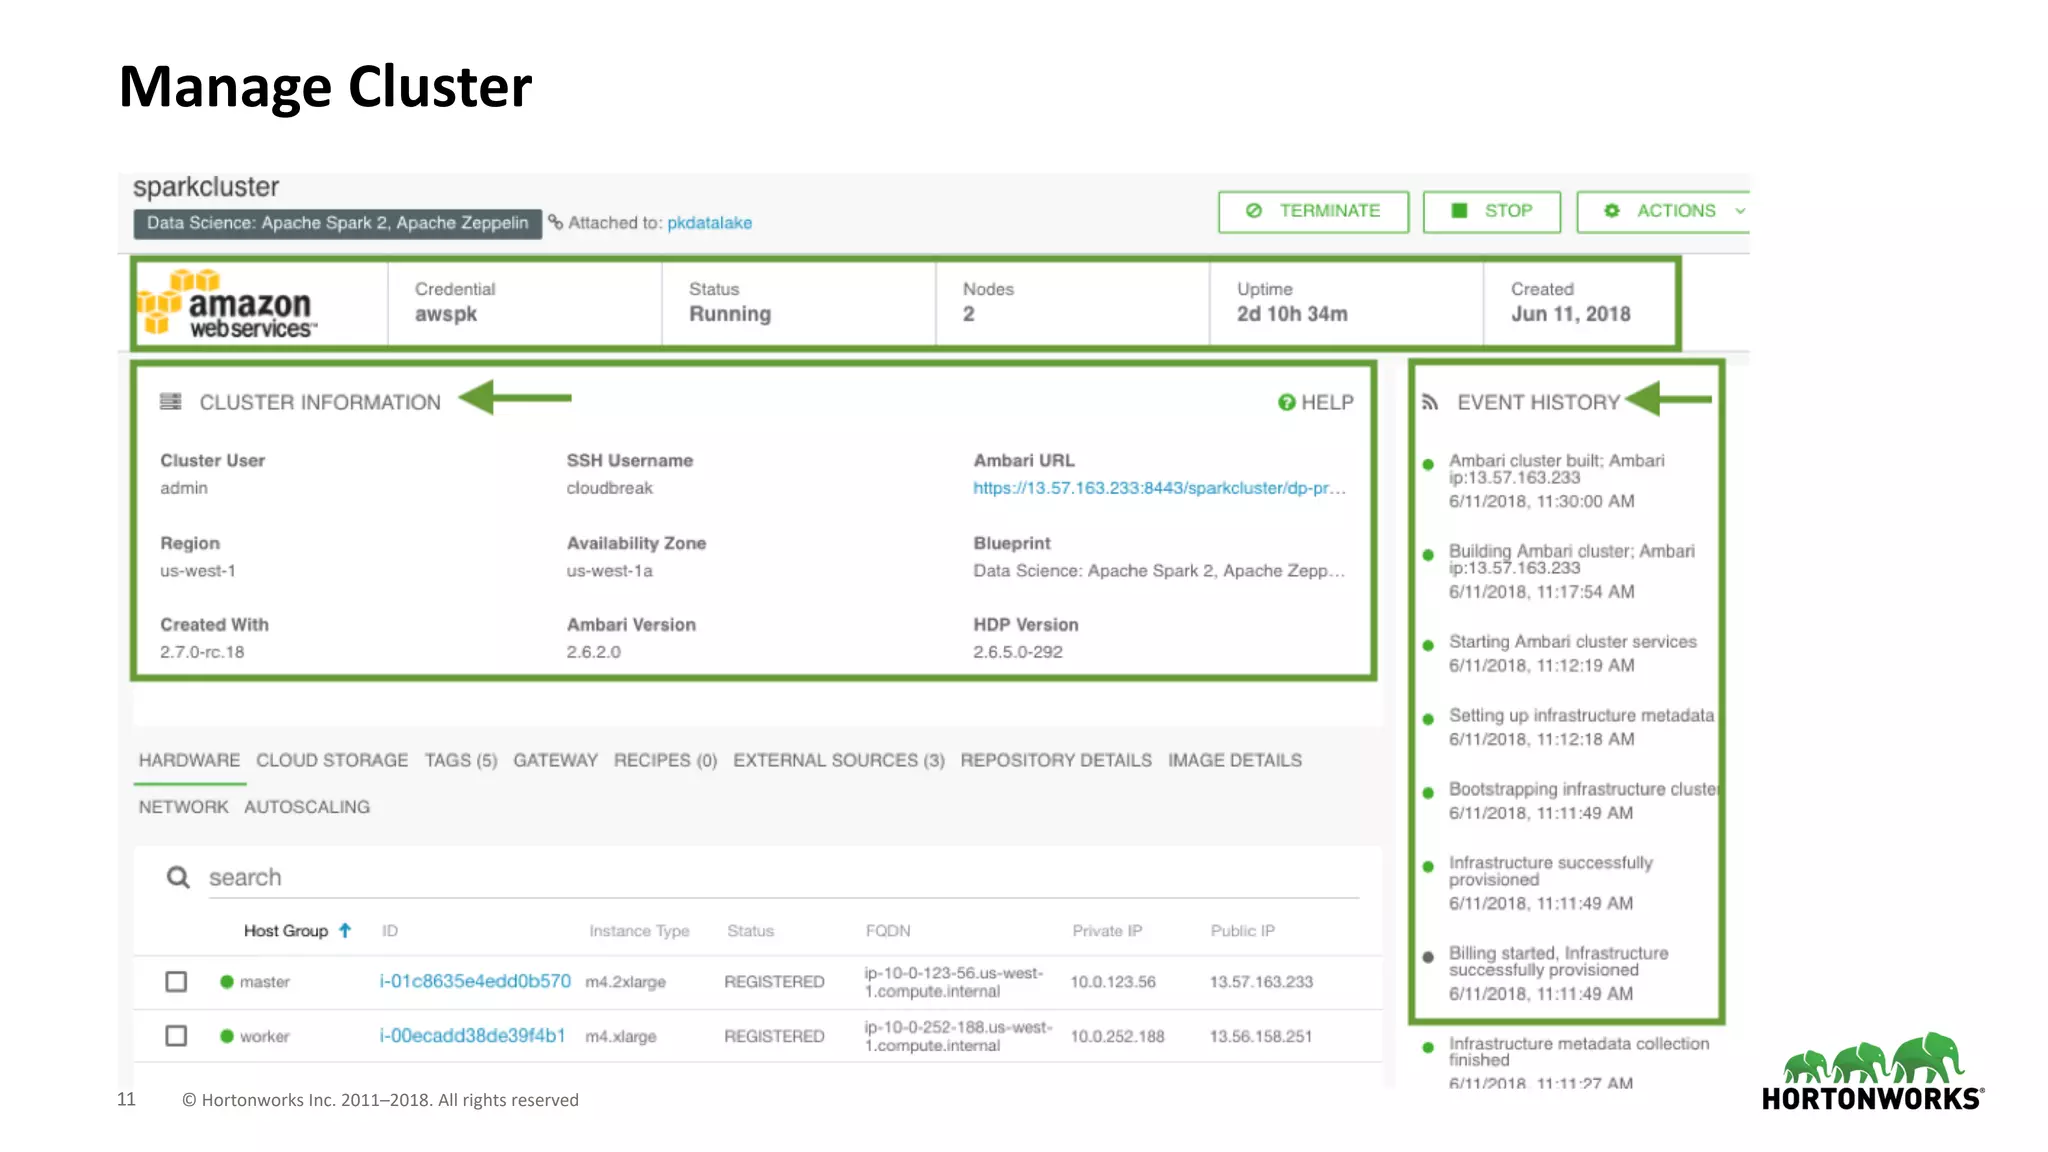Click the Hortonworks elephants logo
Viewport: 2048px width, 1152px height.
click(x=1872, y=1071)
